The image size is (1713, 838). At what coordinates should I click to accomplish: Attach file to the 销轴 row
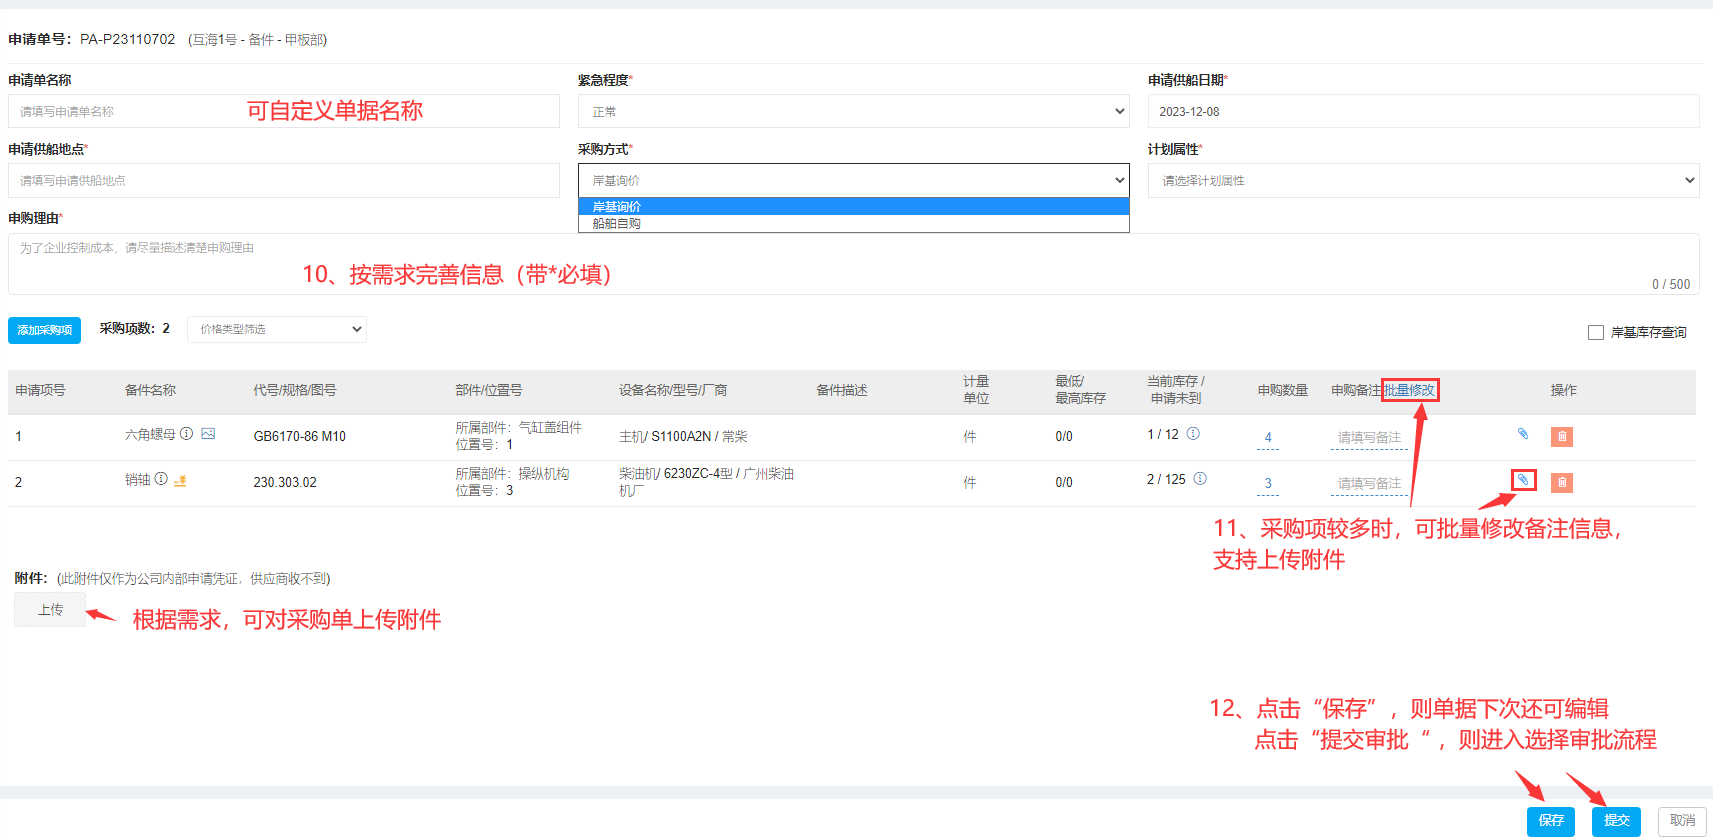(x=1523, y=480)
